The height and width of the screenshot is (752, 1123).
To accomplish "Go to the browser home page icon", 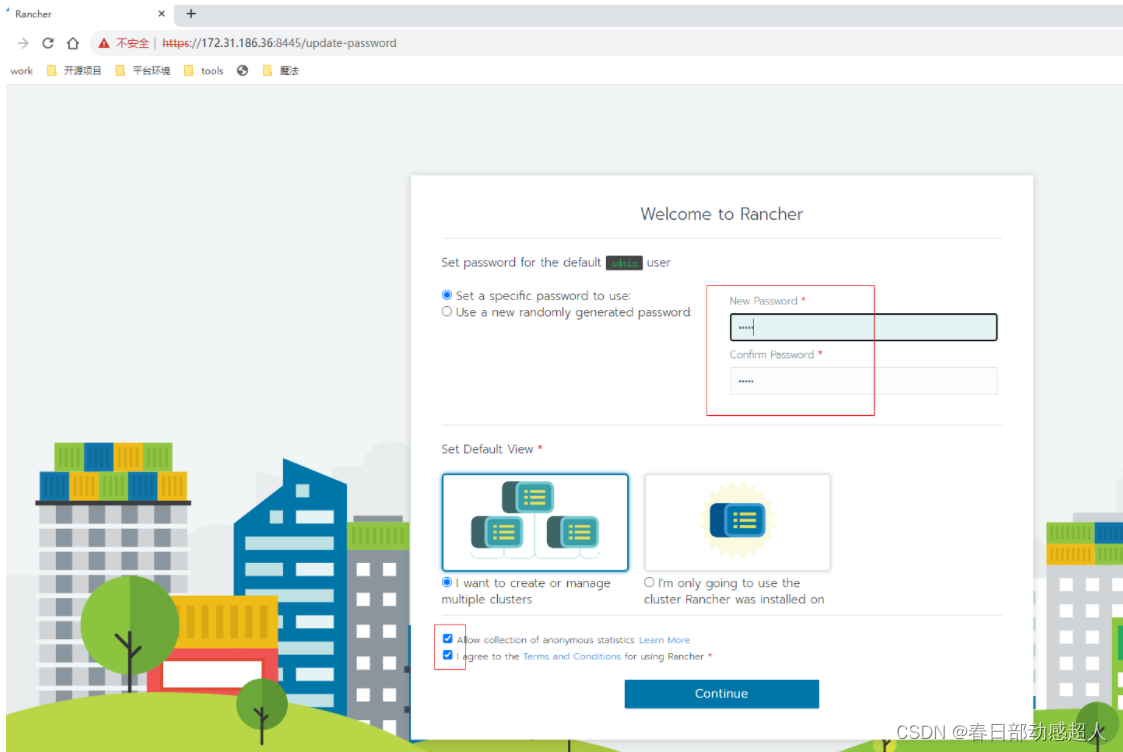I will click(x=72, y=43).
